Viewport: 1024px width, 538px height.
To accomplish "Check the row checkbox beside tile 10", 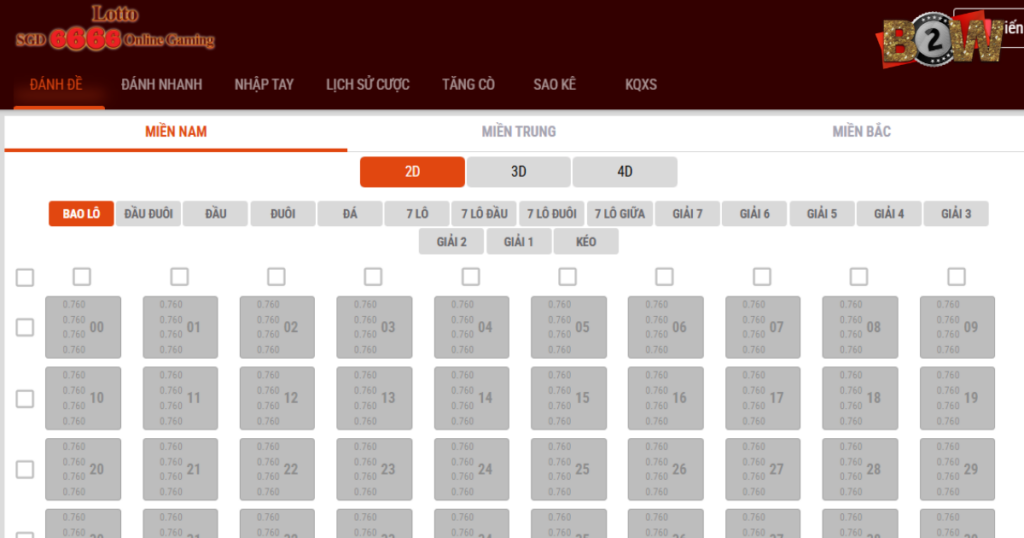I will click(25, 398).
